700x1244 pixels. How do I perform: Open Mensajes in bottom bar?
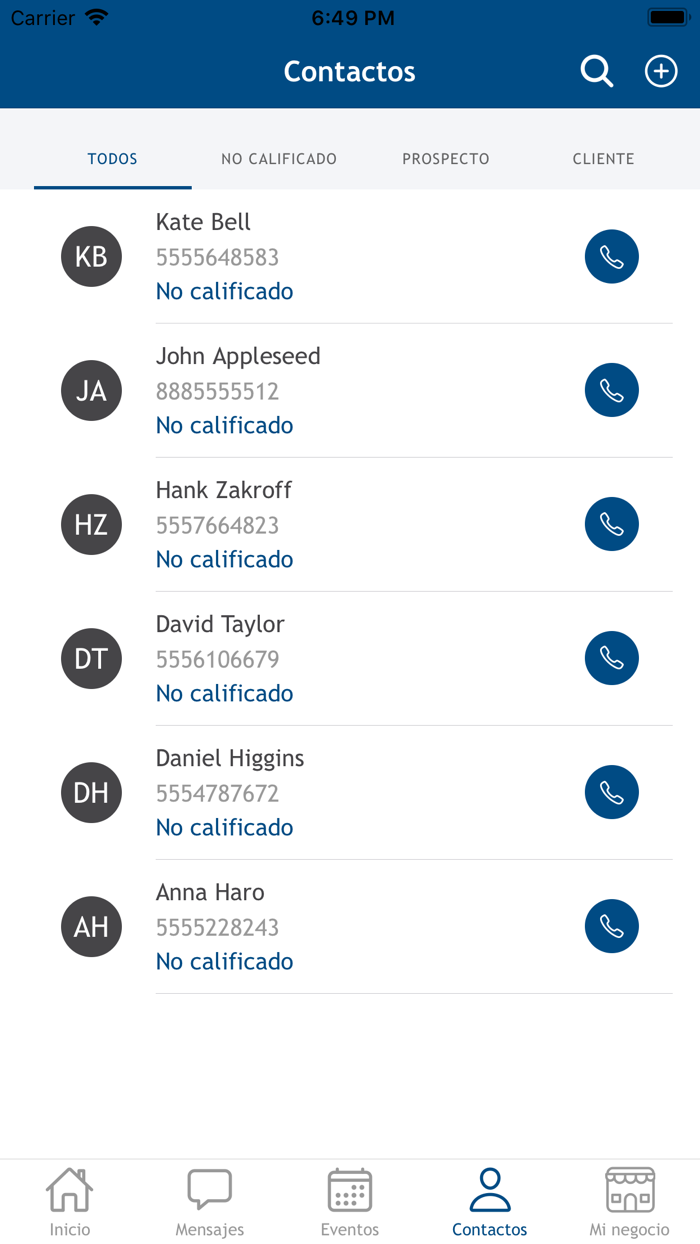click(210, 1202)
